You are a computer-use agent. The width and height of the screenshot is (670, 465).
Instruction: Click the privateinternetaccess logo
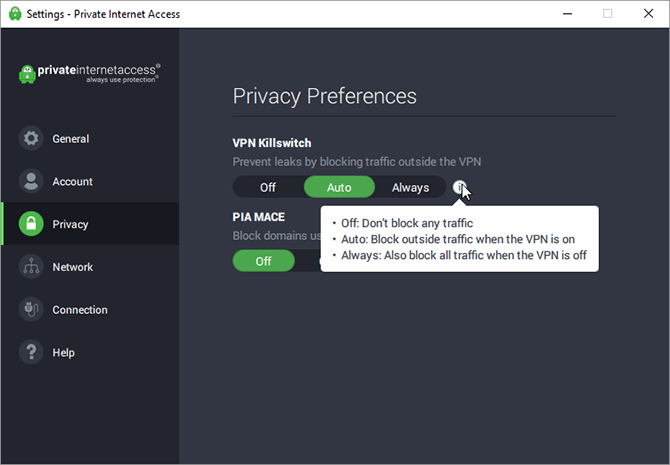[x=90, y=73]
